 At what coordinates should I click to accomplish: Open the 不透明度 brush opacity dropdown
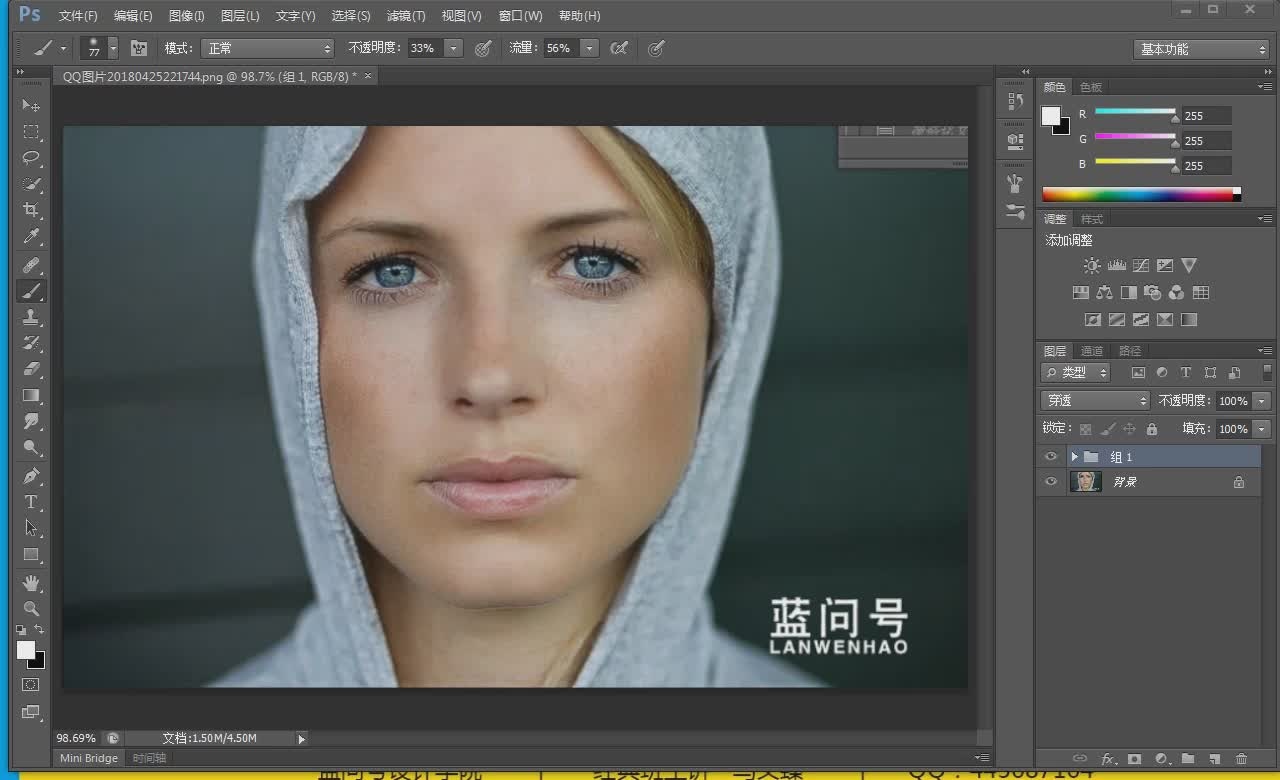[x=454, y=48]
